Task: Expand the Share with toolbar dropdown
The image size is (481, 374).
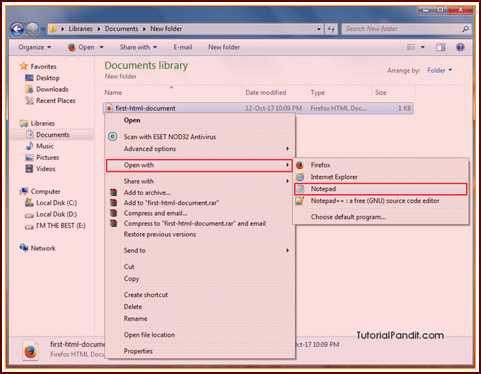Action: click(x=138, y=47)
